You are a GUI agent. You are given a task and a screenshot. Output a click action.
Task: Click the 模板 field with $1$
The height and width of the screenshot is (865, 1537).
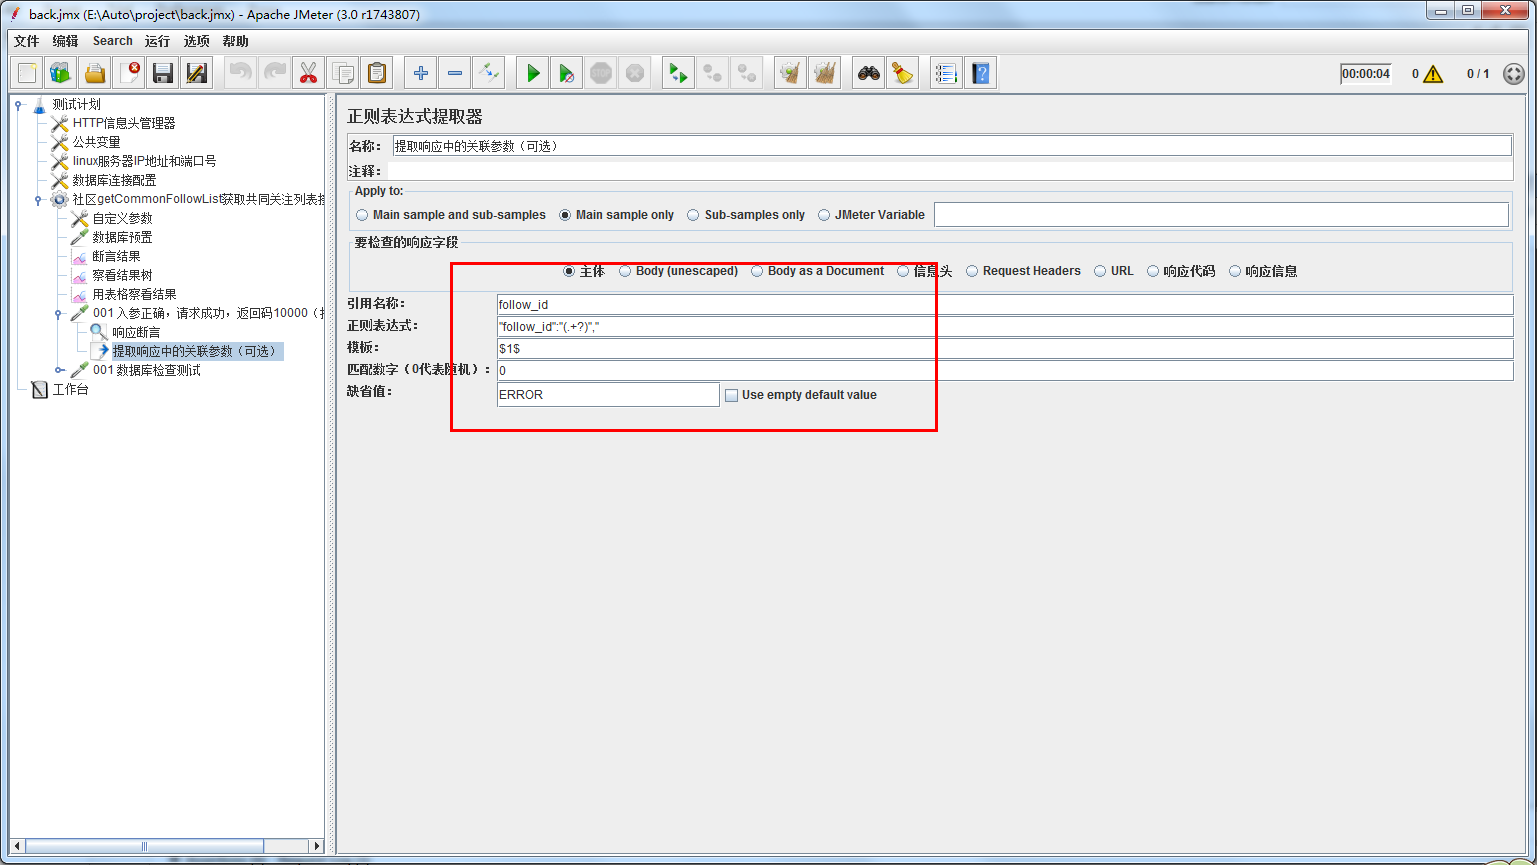[x=1005, y=349]
